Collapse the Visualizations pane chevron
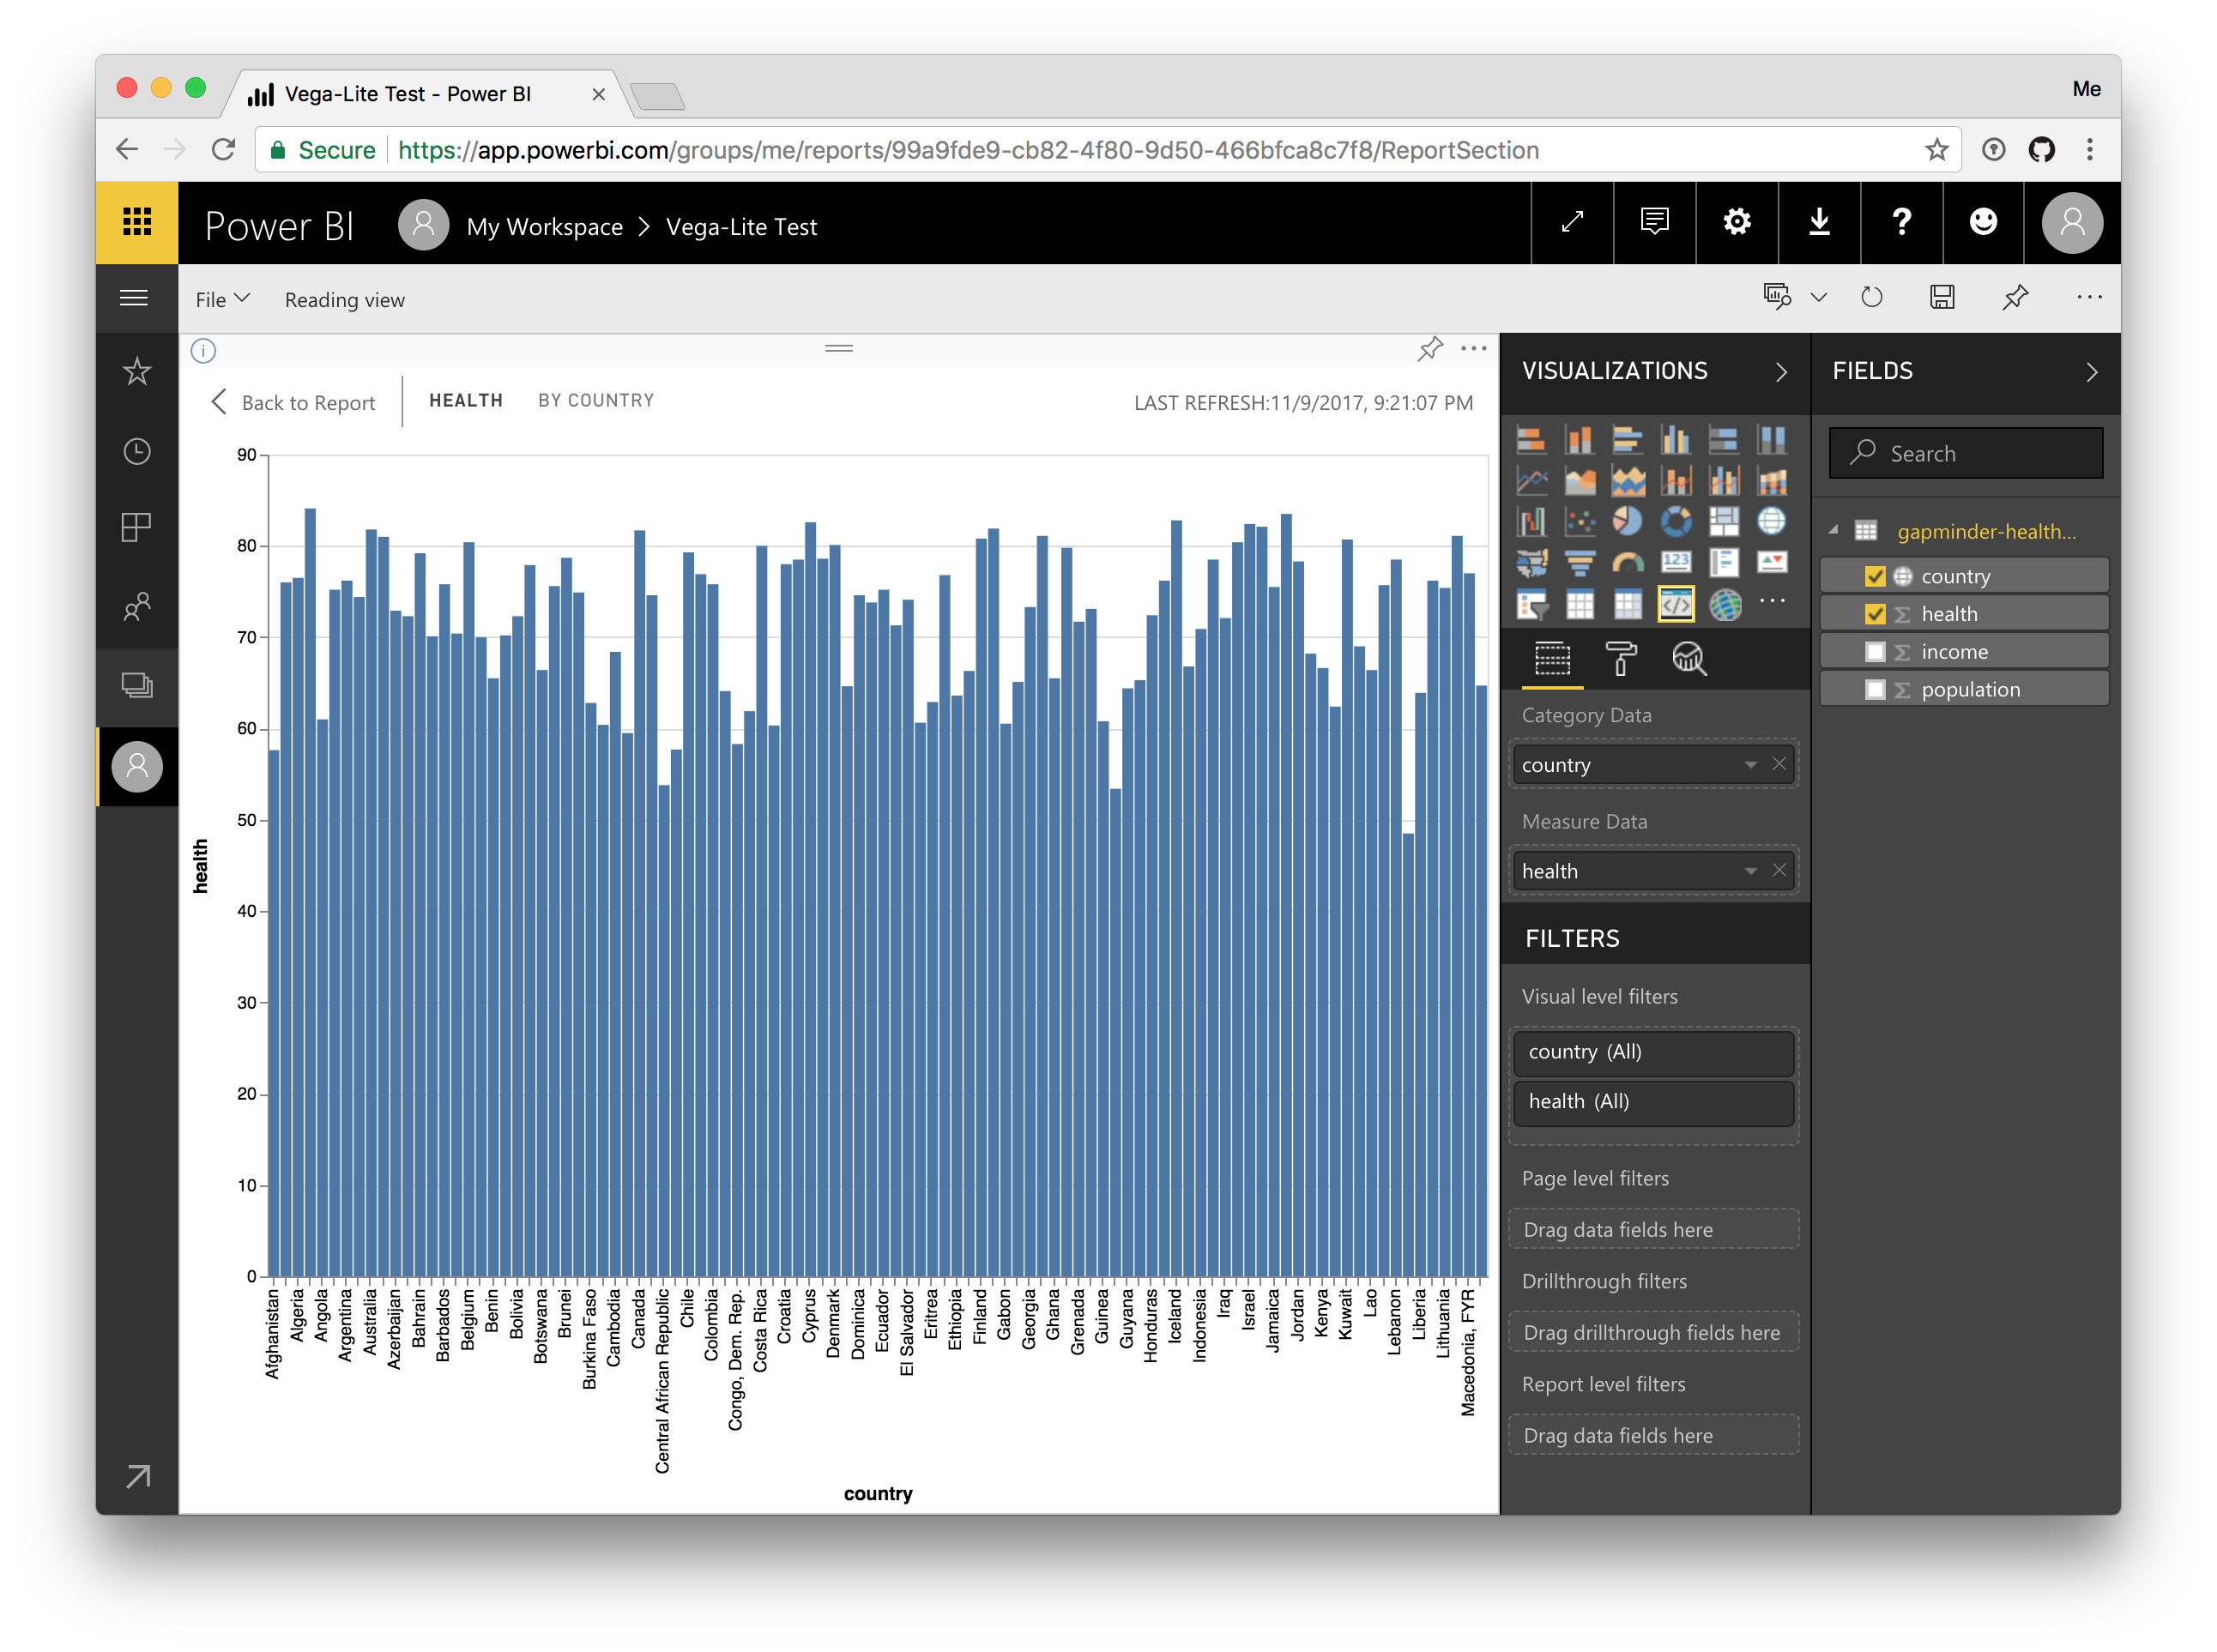Screen dimensions: 2217x1652 [x=1781, y=372]
